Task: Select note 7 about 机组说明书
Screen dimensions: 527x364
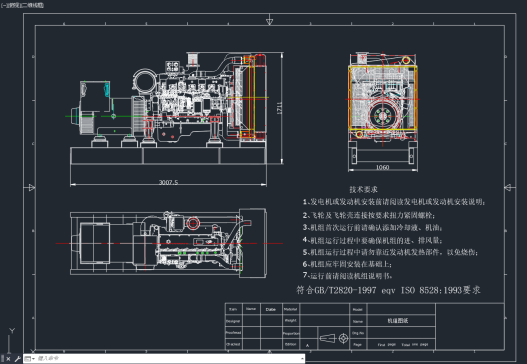Action: pos(347,276)
